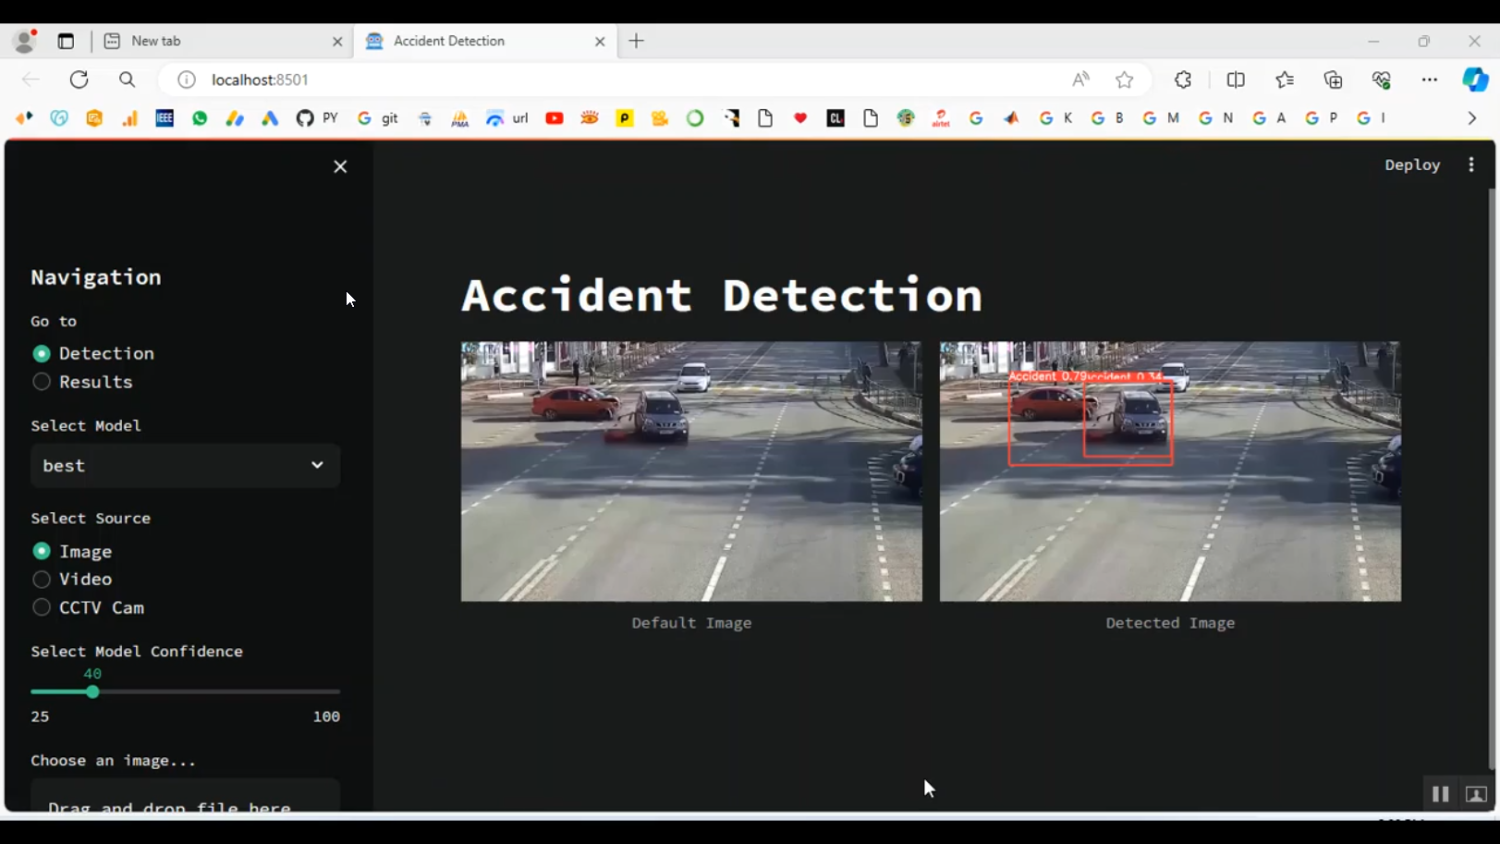This screenshot has height=844, width=1500.
Task: Expand hidden bookmarks with the favorites bar chevron
Action: (x=1471, y=117)
